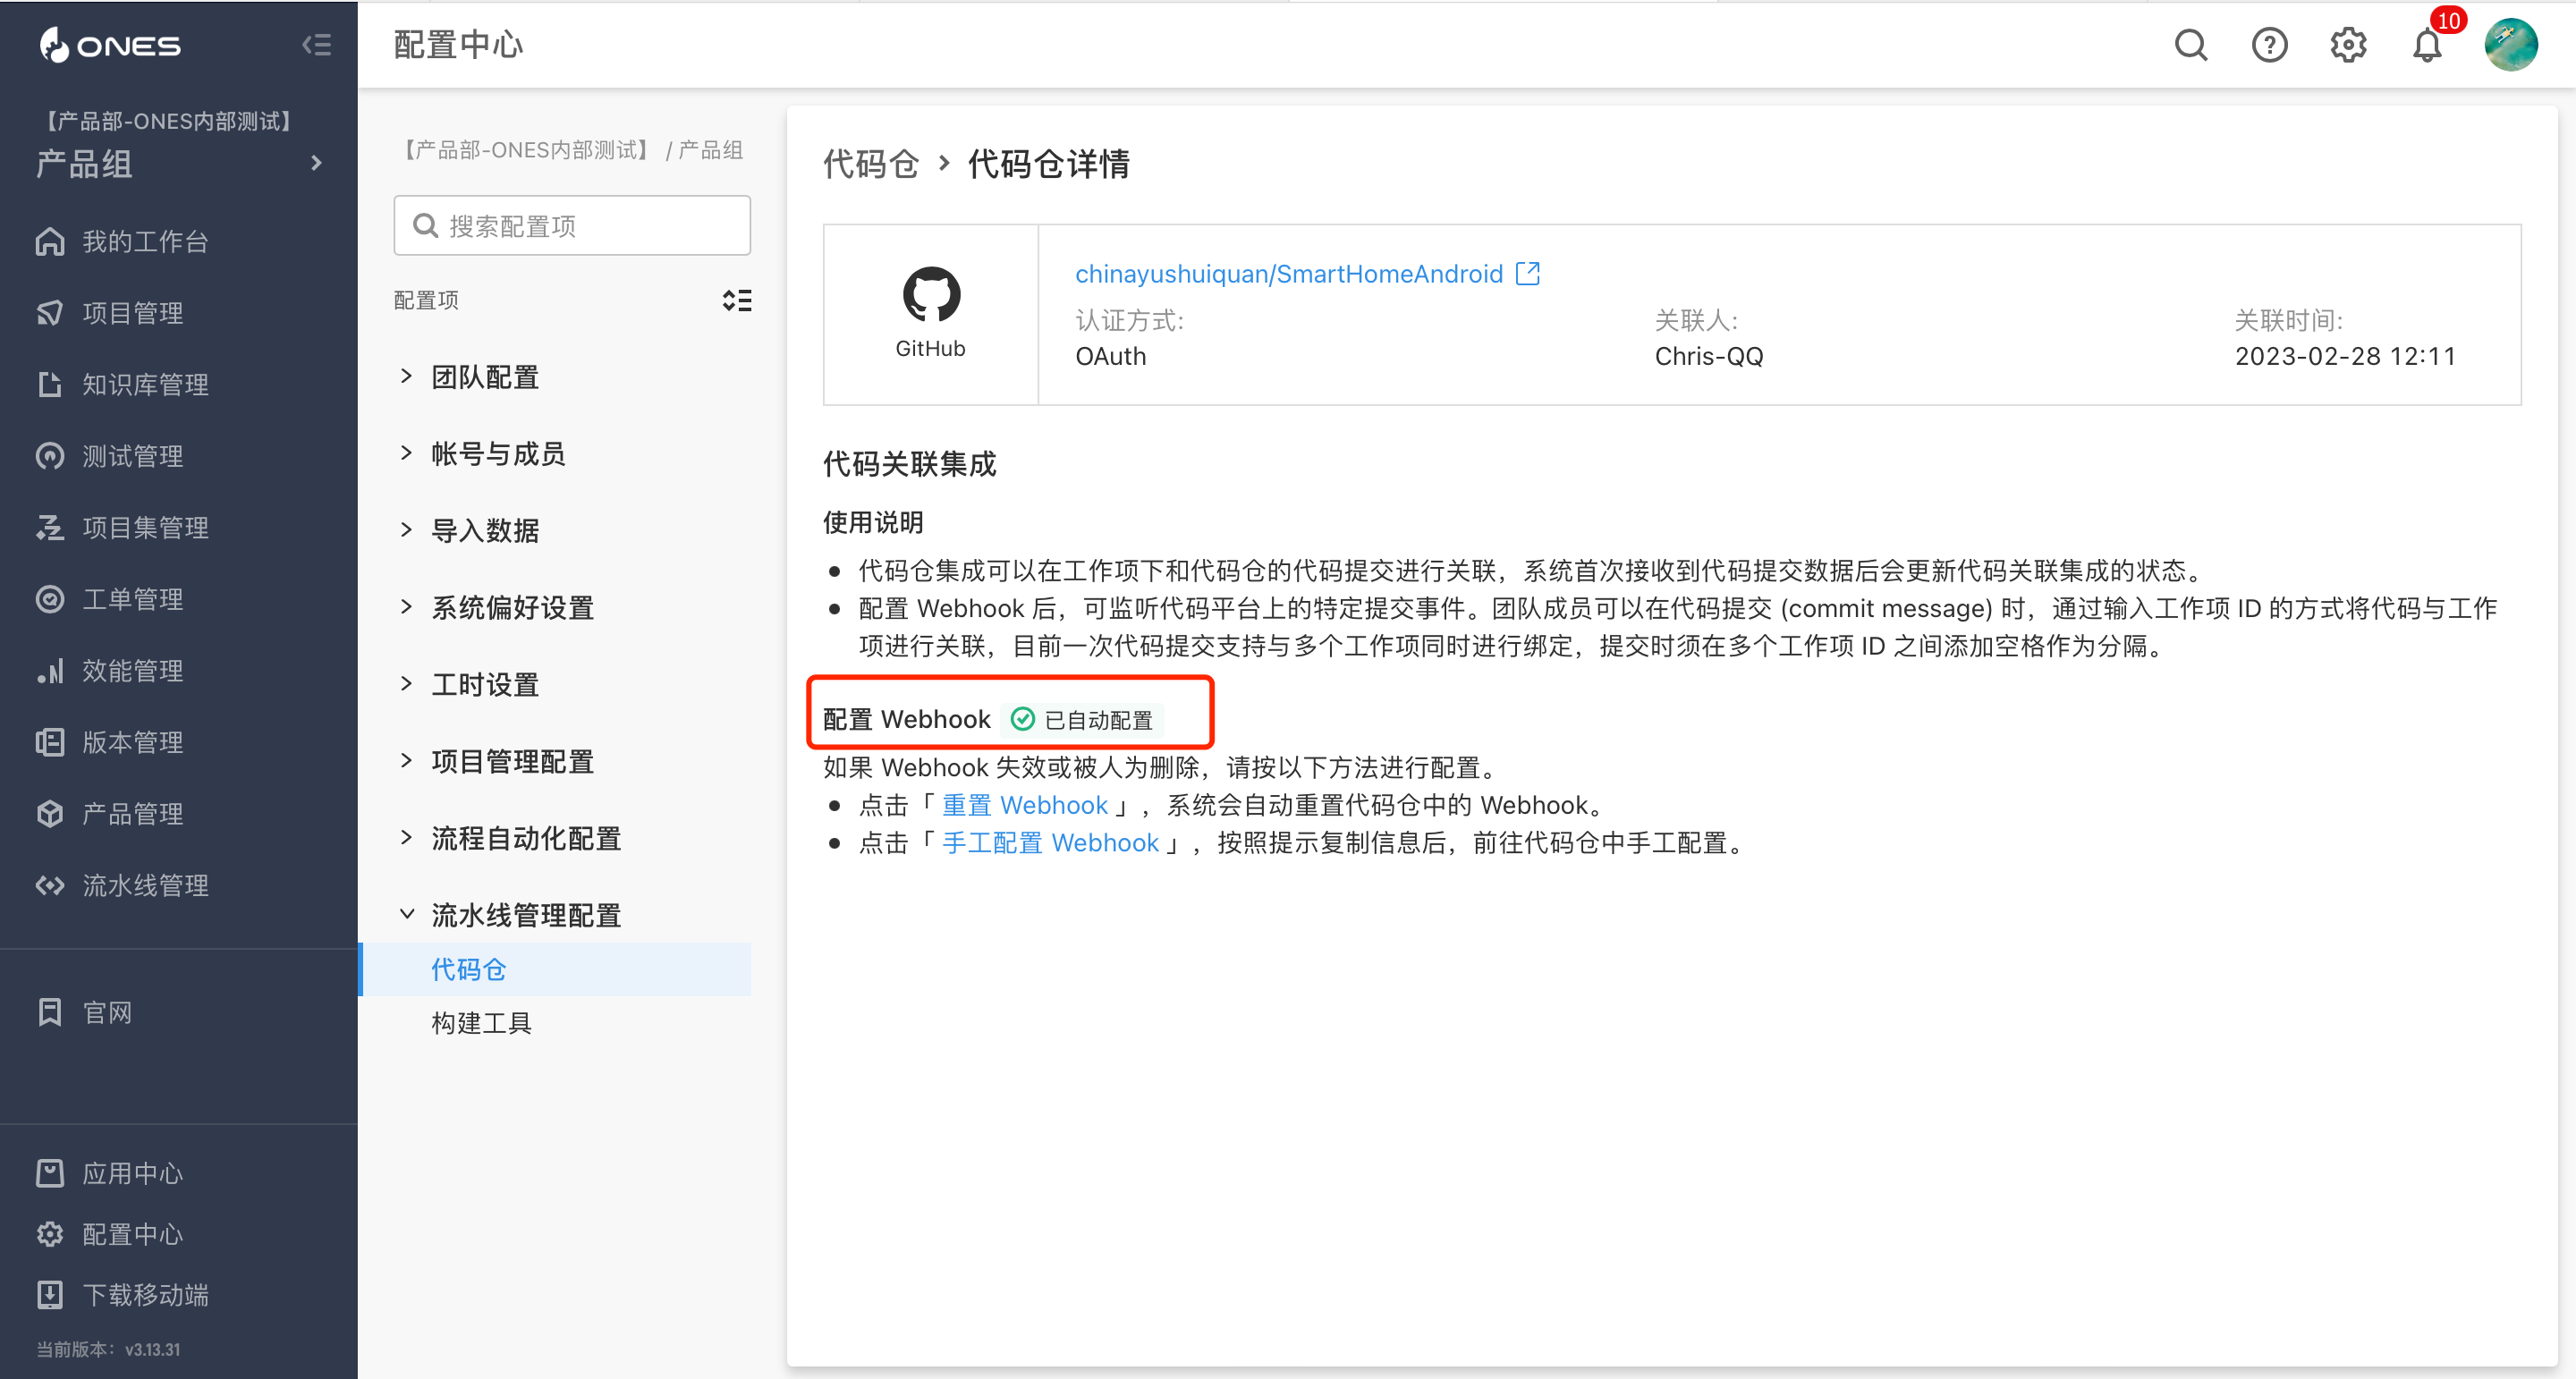Open the user avatar menu

coord(2510,45)
